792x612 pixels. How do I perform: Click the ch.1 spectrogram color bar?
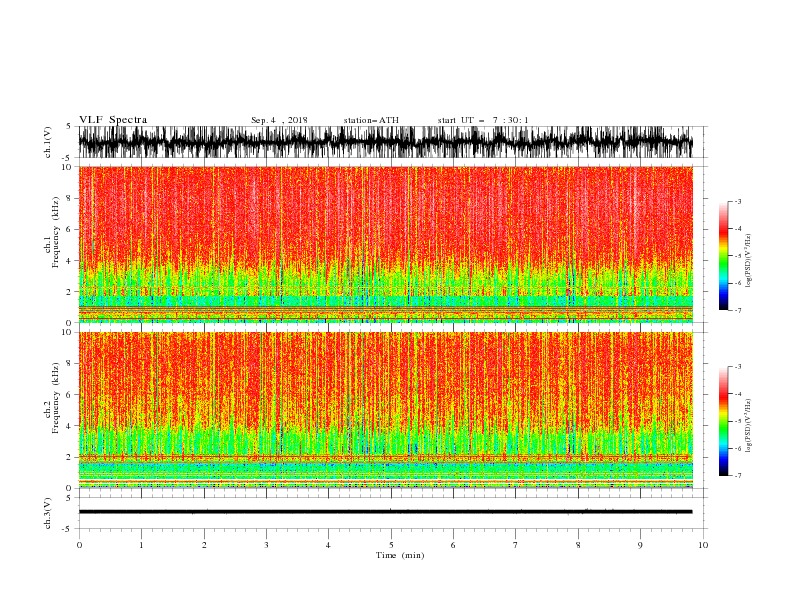click(723, 256)
